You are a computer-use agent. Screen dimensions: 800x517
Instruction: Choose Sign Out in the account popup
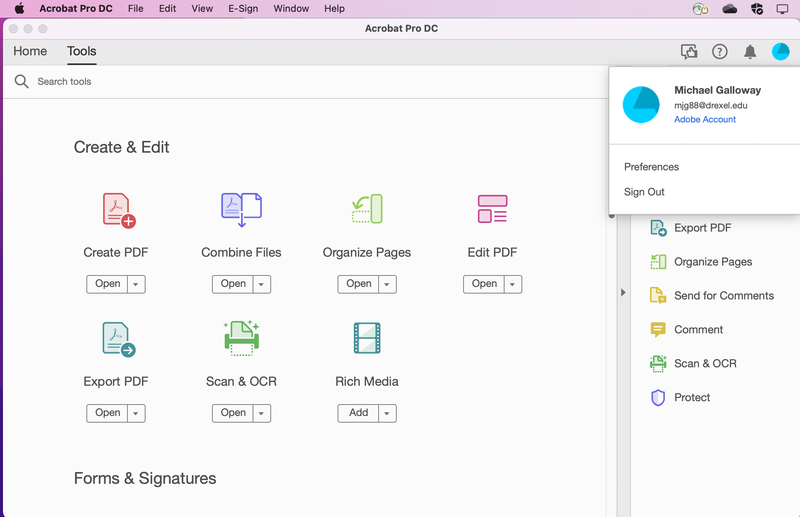[644, 192]
